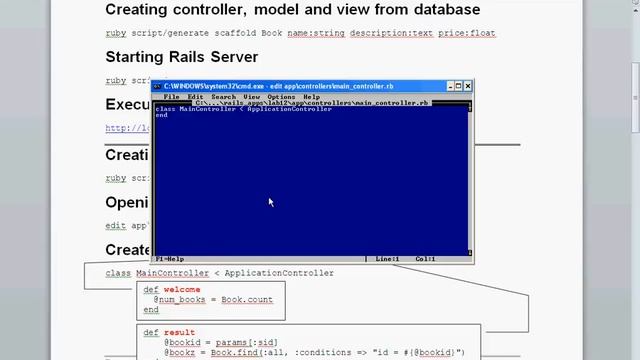The image size is (640, 360).
Task: Click the '@bookid = params[:sid]' line
Action: coord(221,342)
